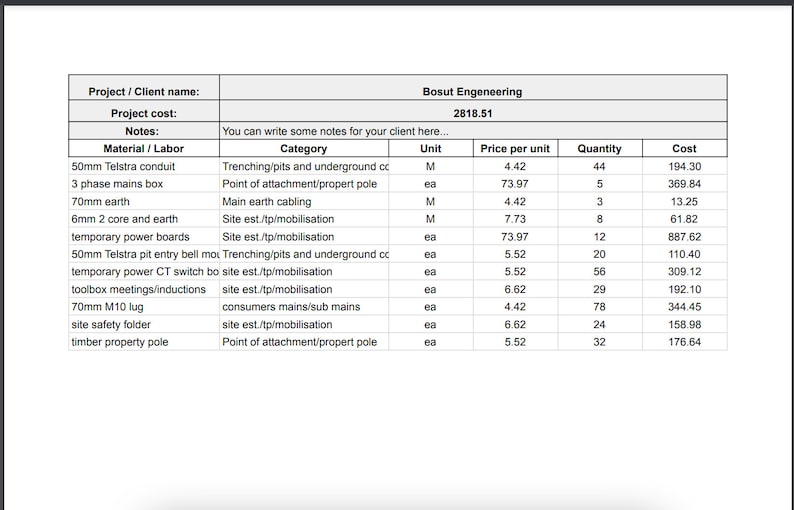Screen dimensions: 794x510
Task: Click the Bosut Engeneering client name cell
Action: coord(473,88)
